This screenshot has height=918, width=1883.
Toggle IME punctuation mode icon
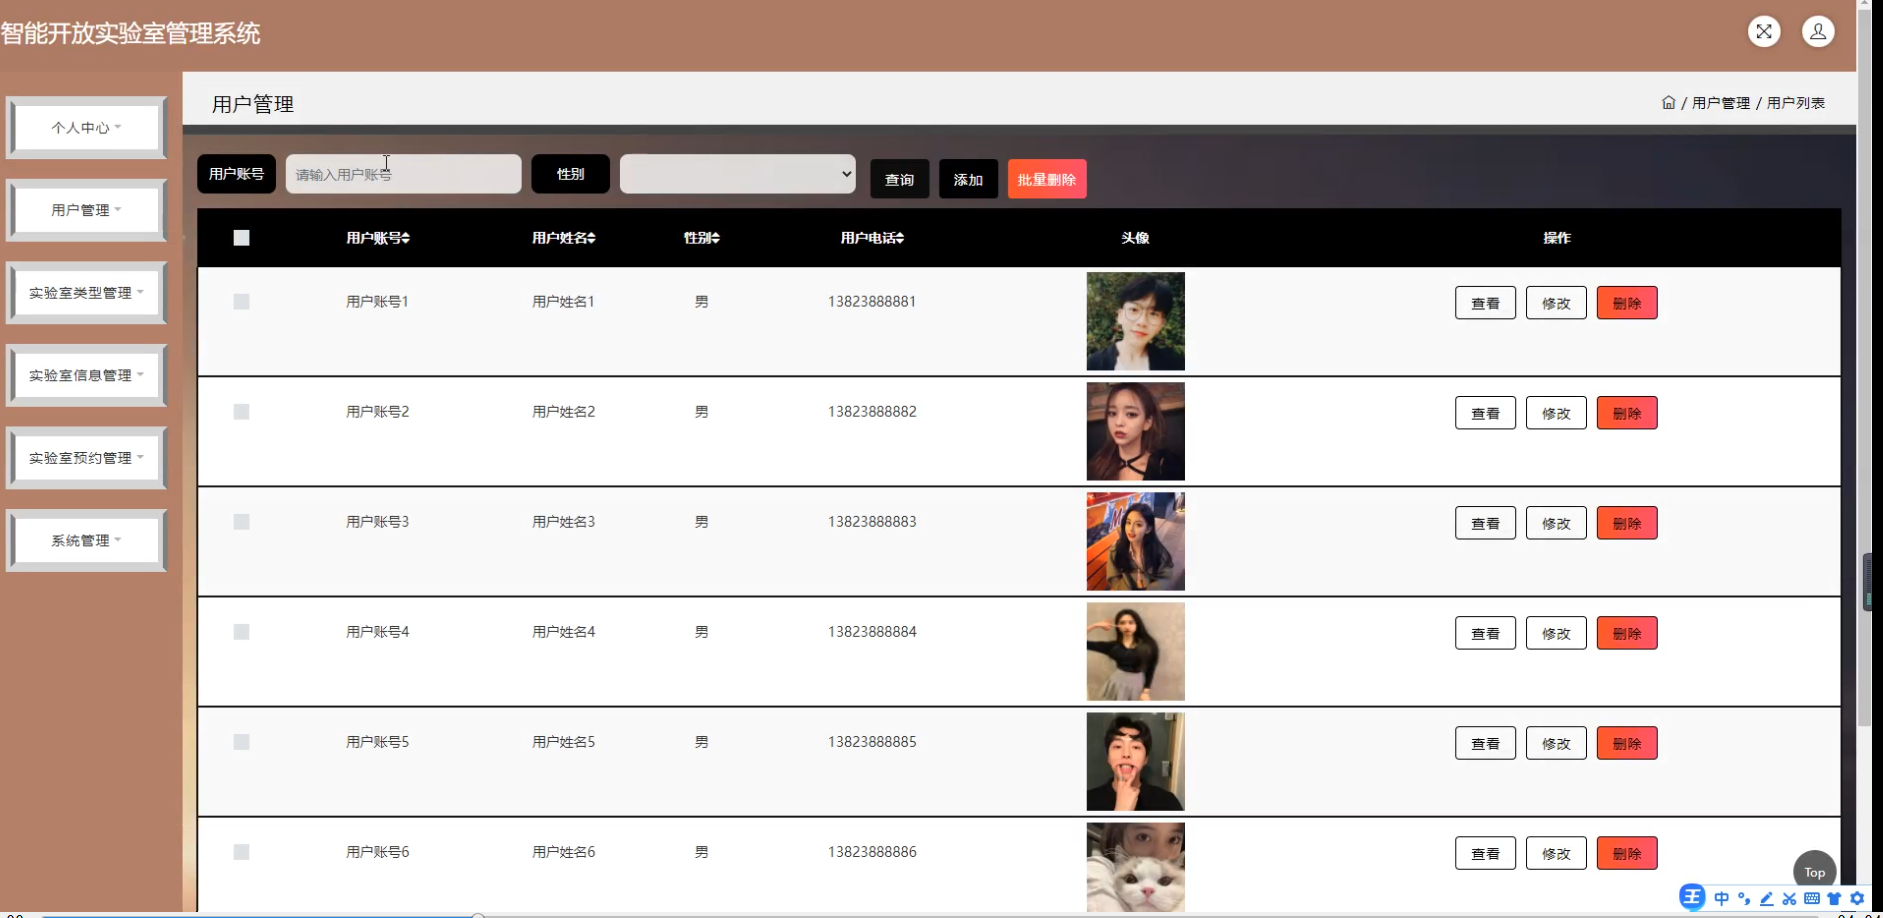(1744, 898)
